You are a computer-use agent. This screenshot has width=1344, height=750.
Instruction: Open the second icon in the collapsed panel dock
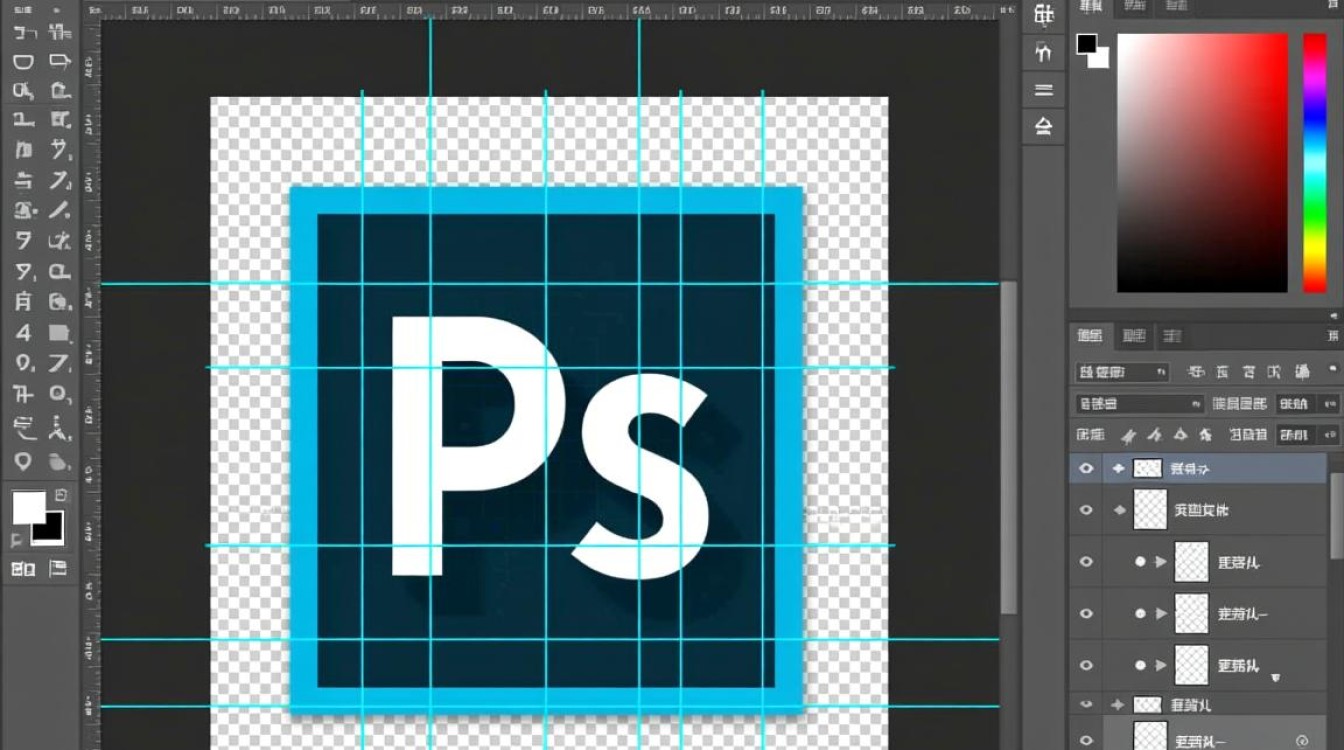1043,52
